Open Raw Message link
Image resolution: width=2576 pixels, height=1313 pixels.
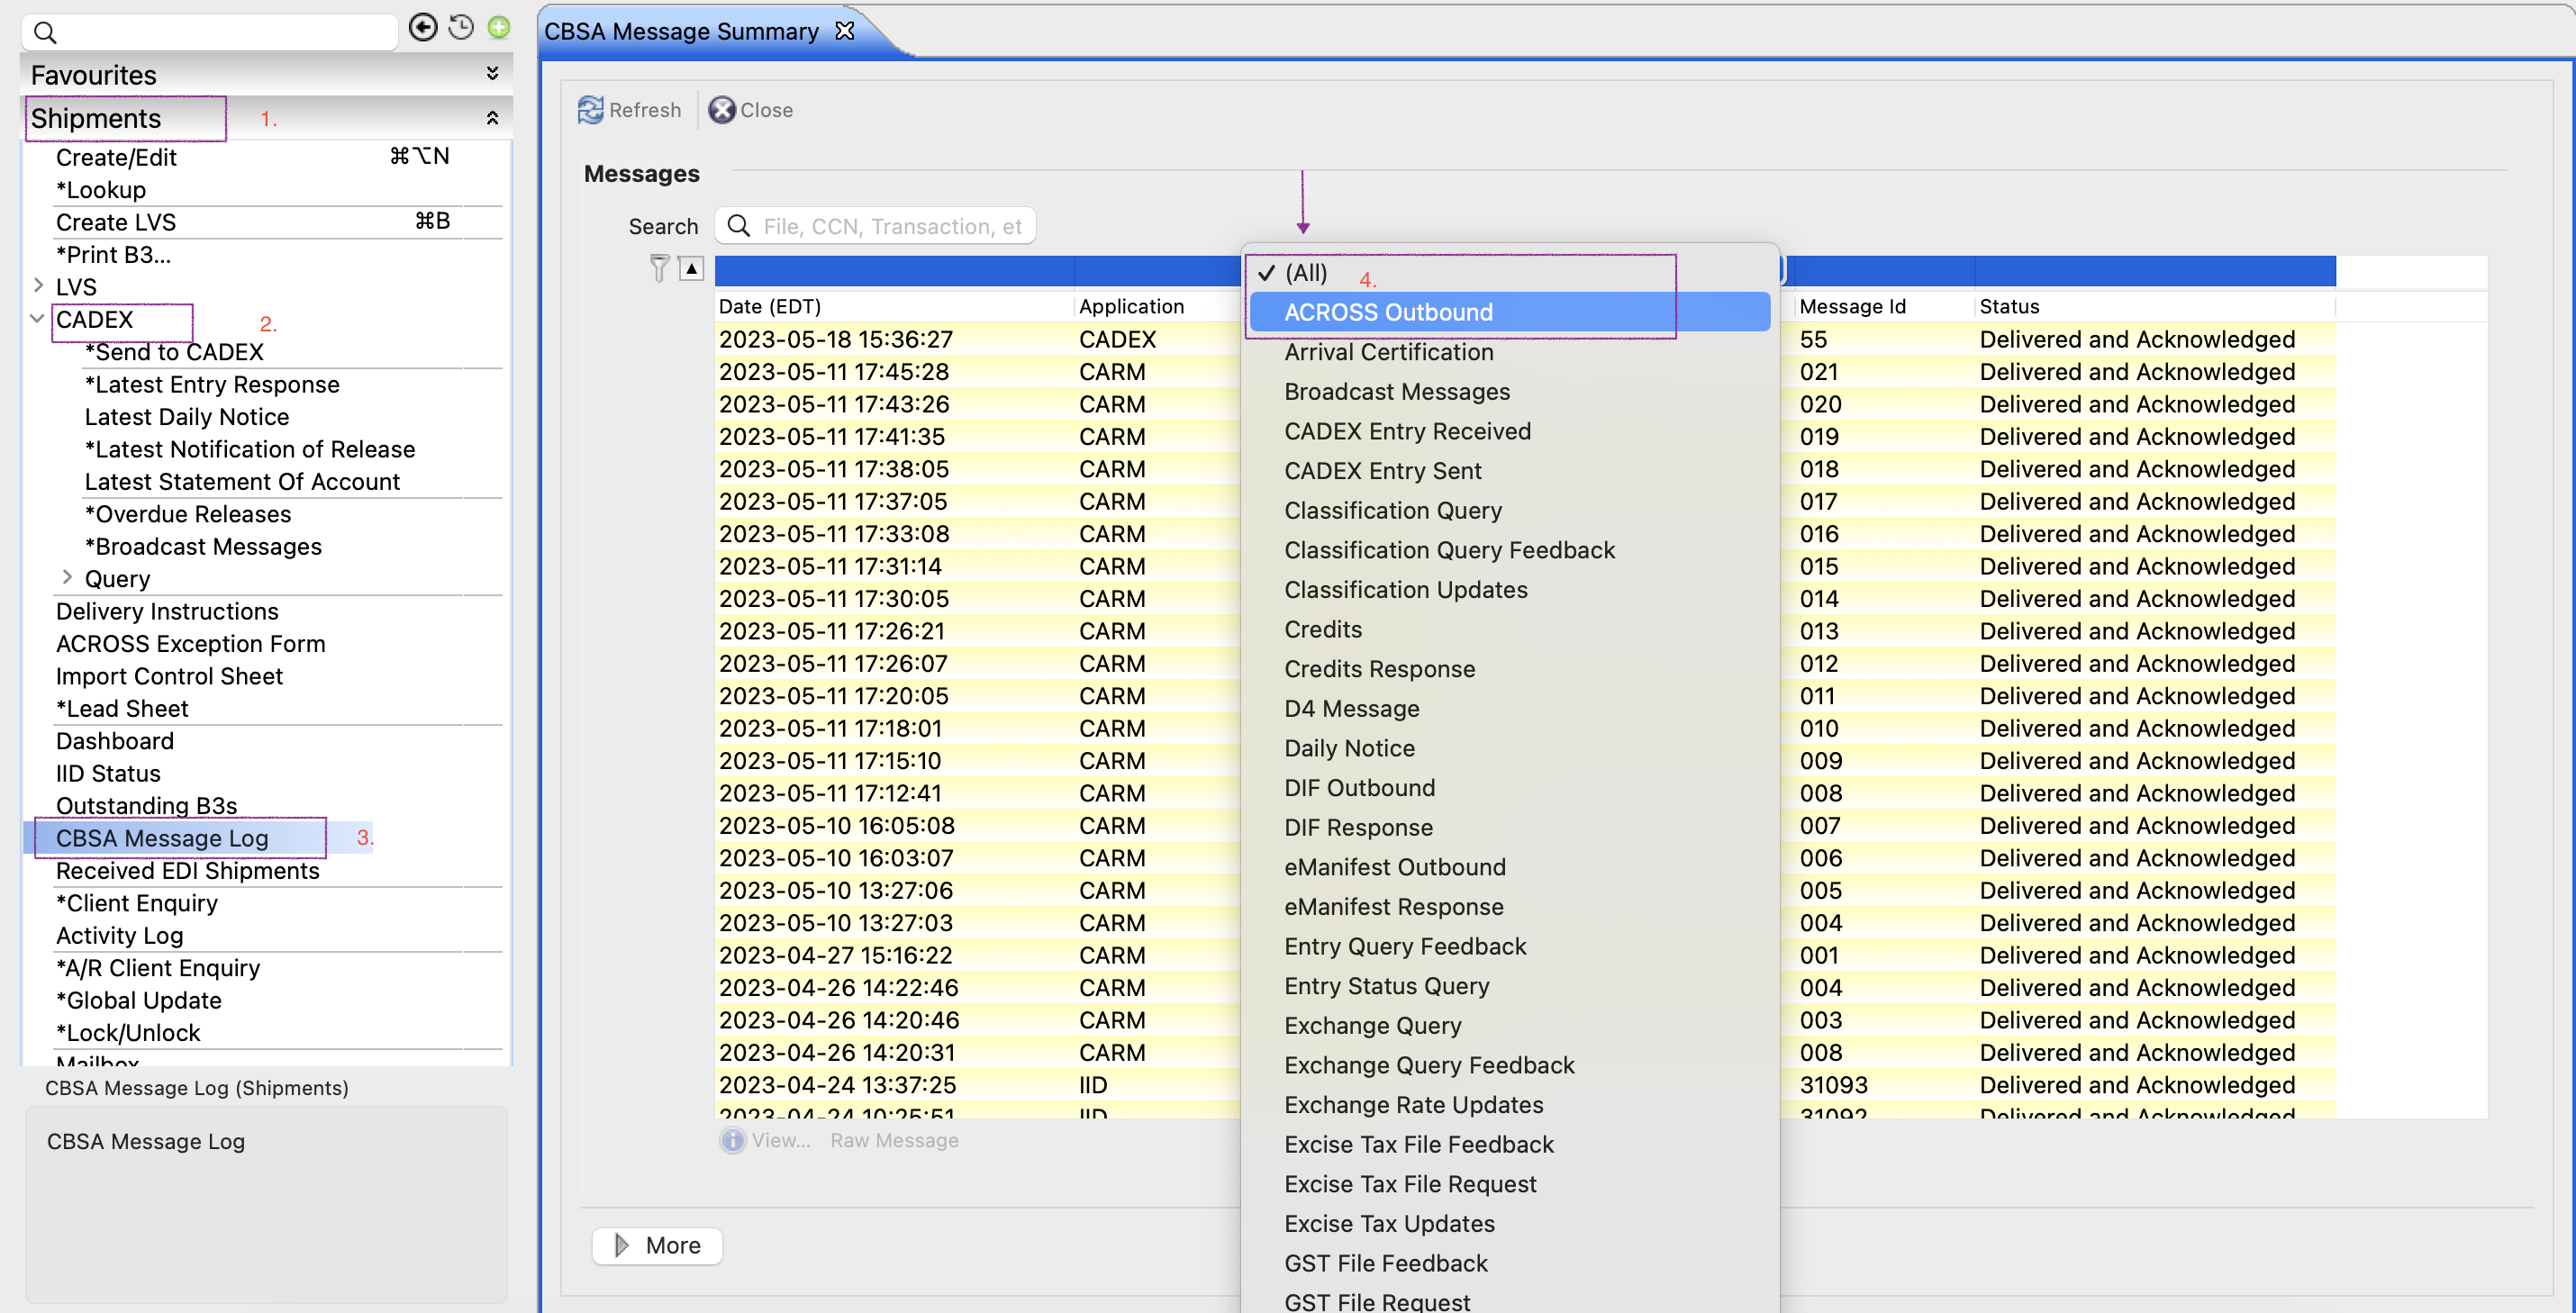pyautogui.click(x=894, y=1140)
